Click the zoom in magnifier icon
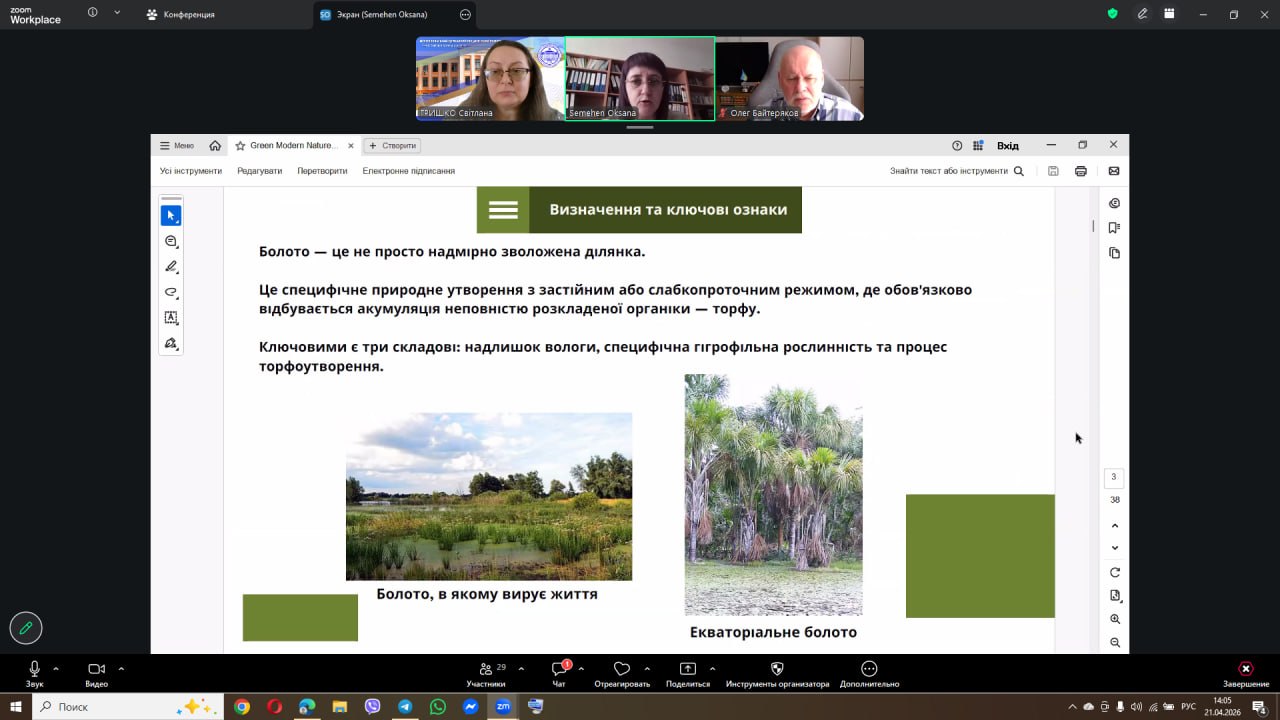1280x720 pixels. pyautogui.click(x=1115, y=619)
